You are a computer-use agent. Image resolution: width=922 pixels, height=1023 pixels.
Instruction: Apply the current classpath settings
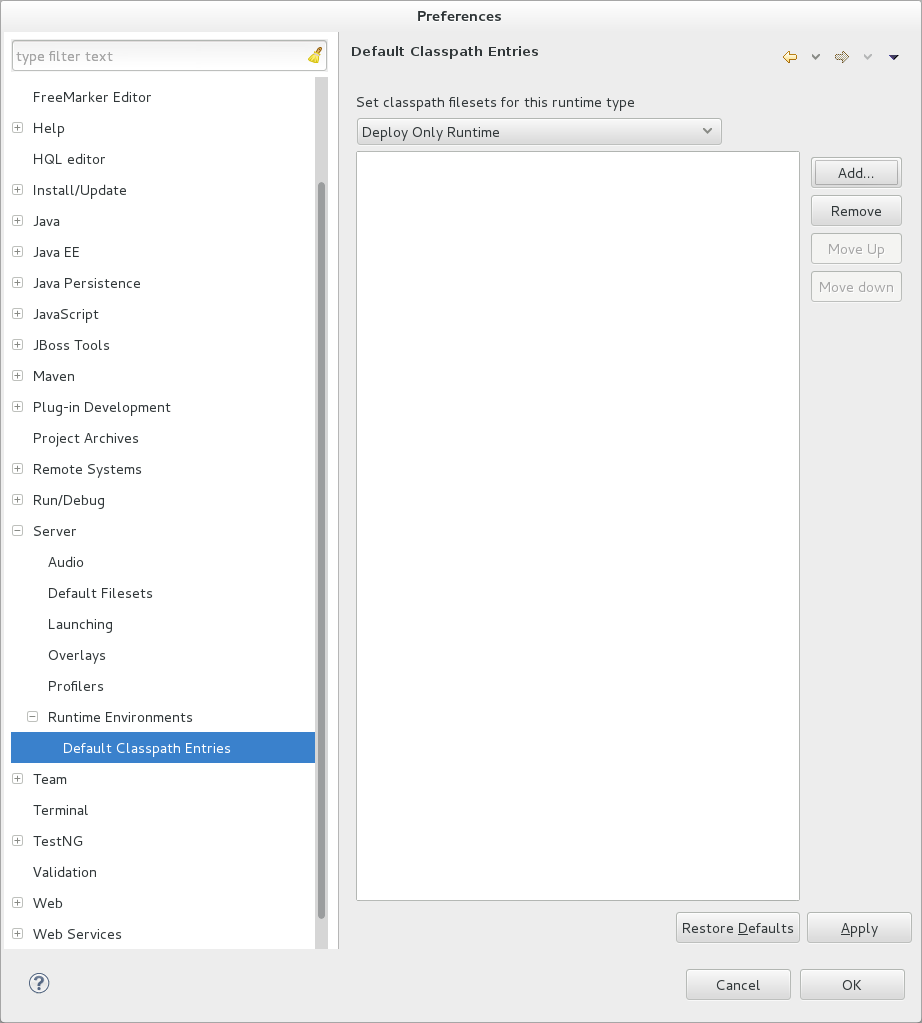859,927
